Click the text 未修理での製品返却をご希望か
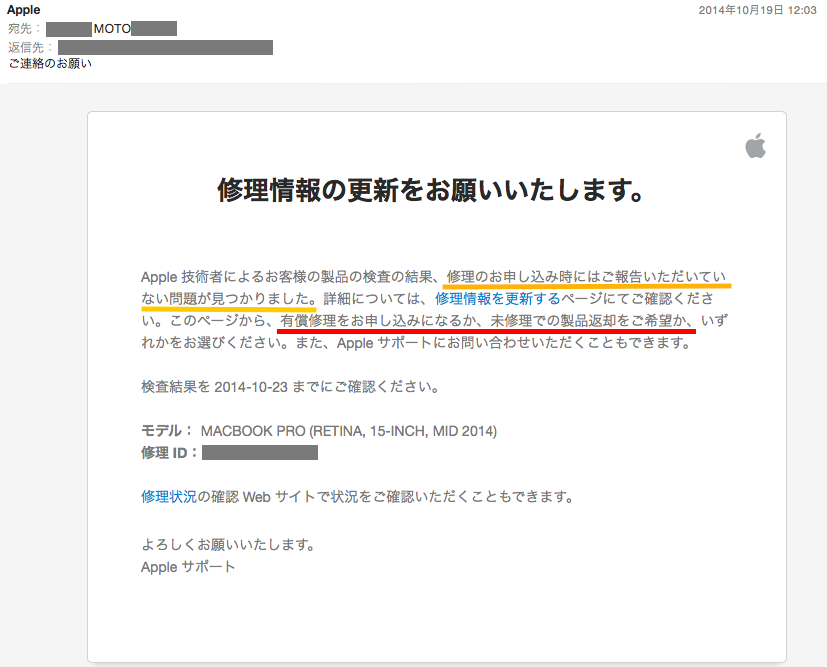 tap(591, 321)
